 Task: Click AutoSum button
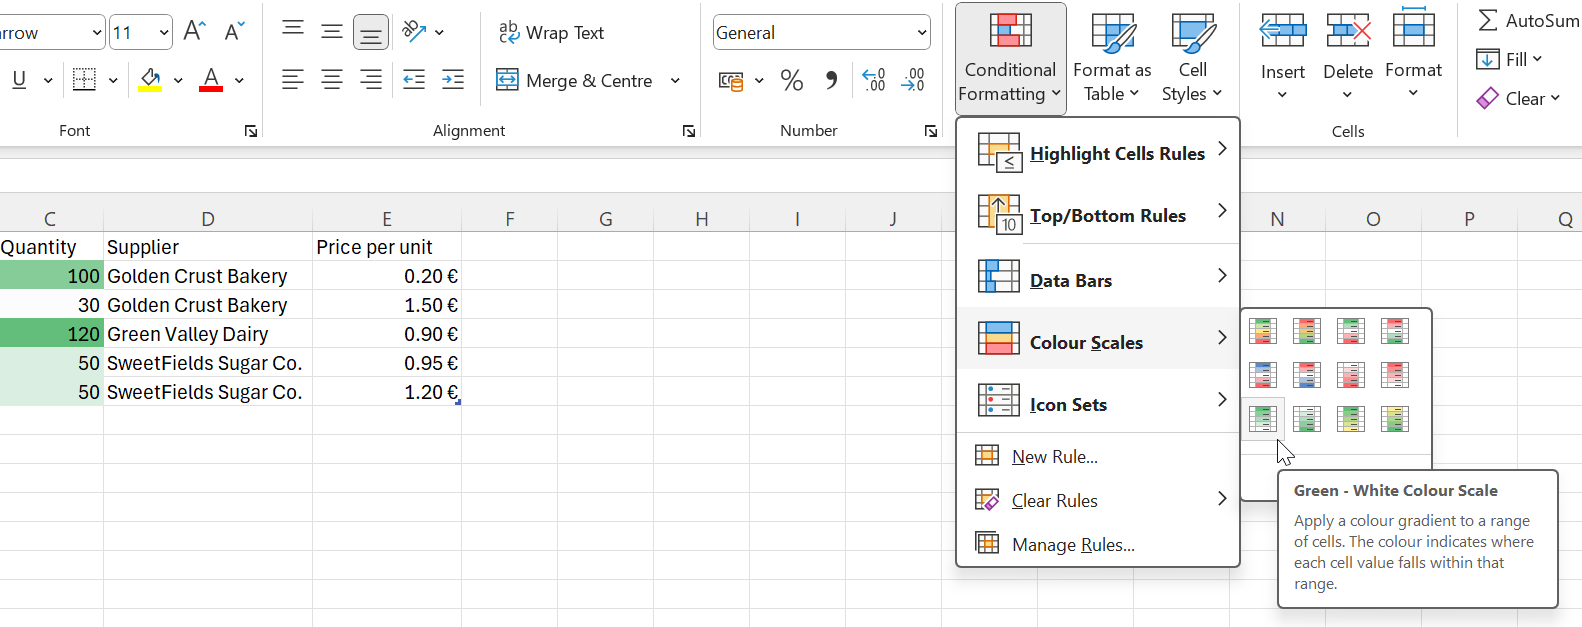(1528, 20)
